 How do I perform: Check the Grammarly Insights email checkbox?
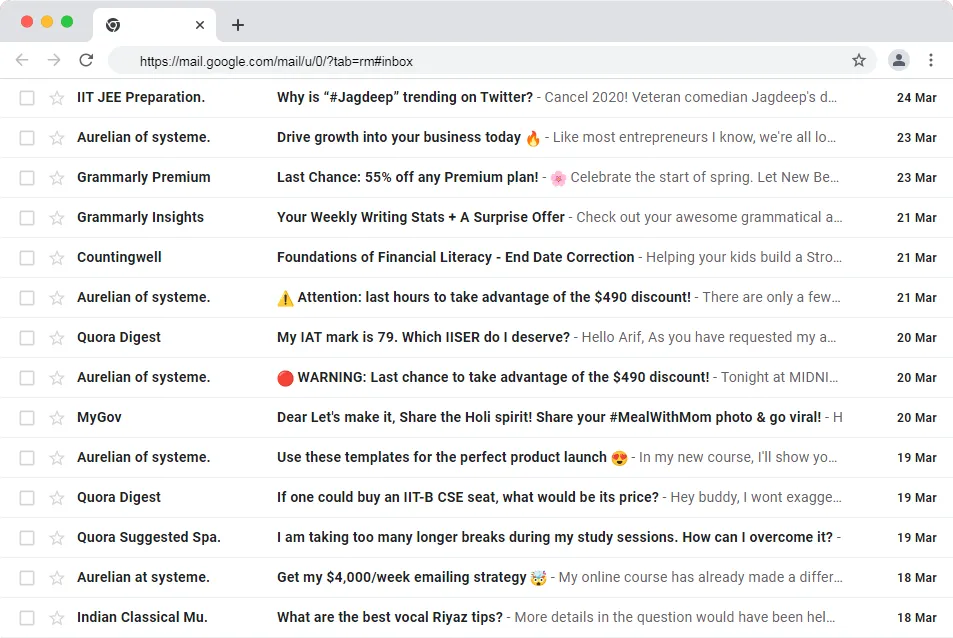[x=27, y=218]
